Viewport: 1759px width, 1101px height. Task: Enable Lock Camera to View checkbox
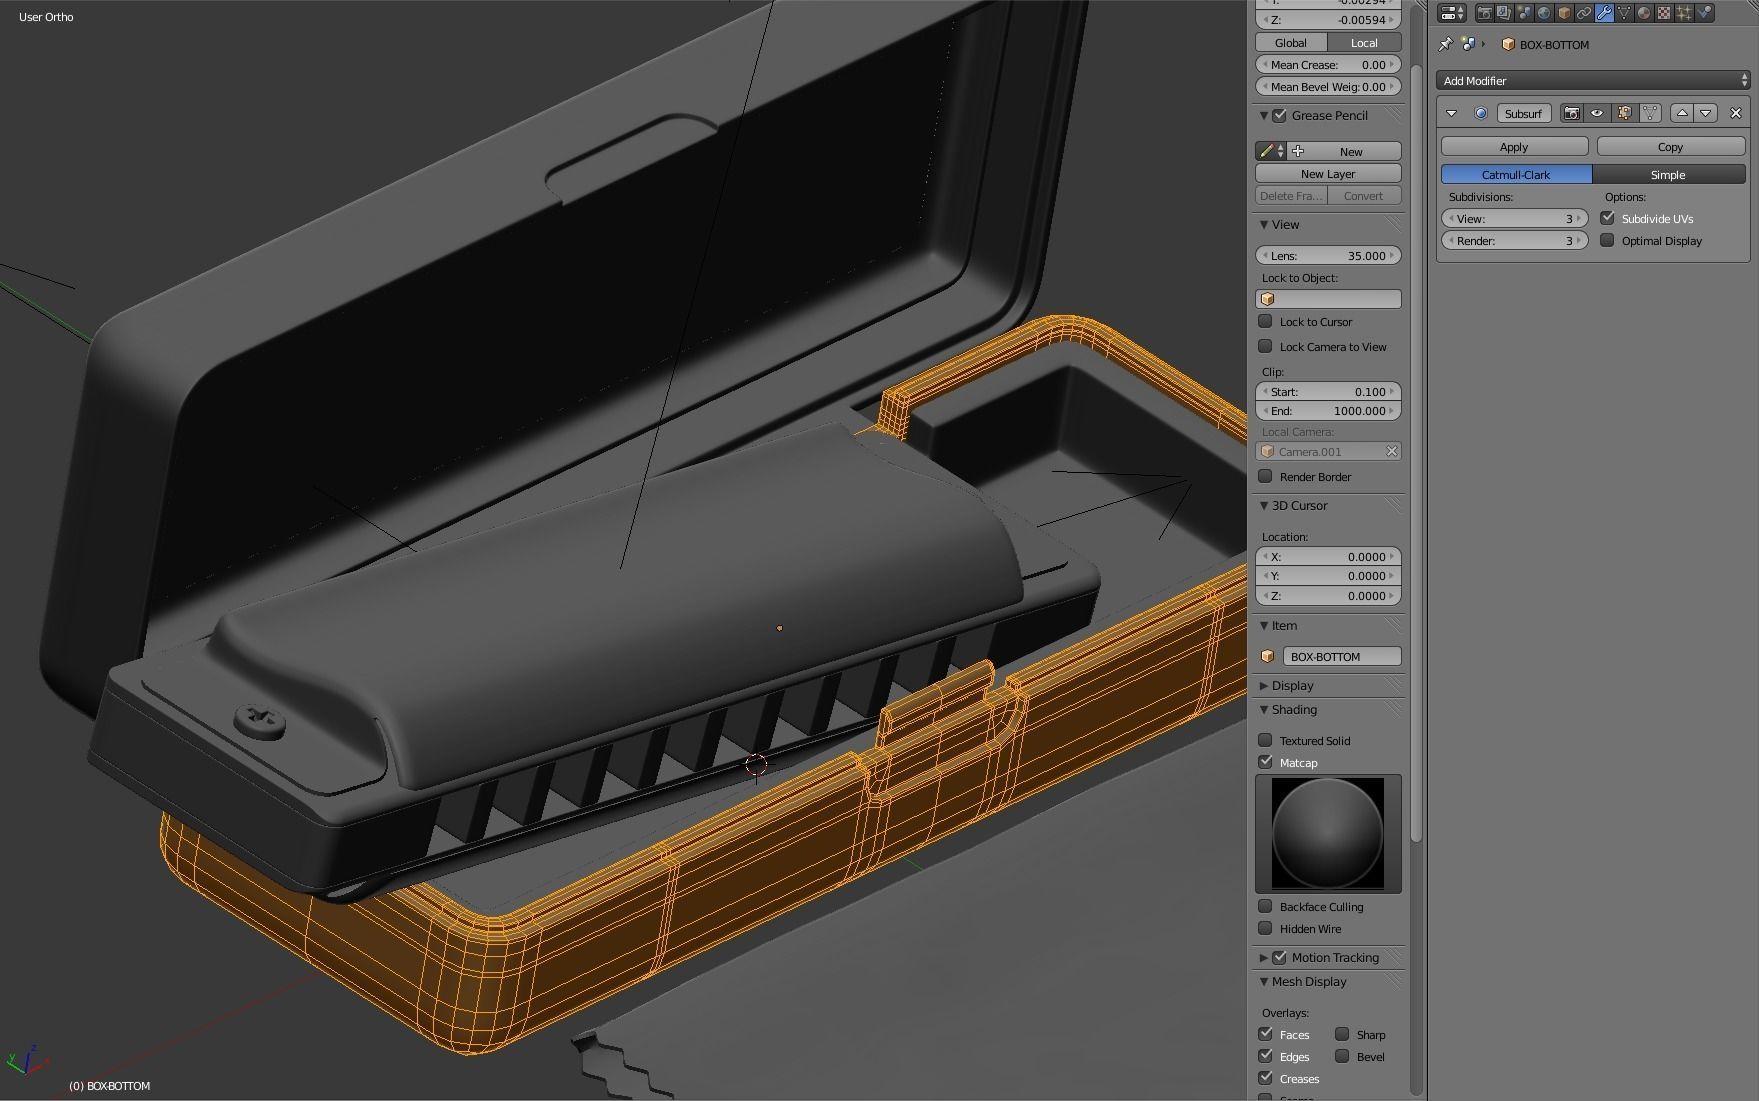click(x=1265, y=346)
